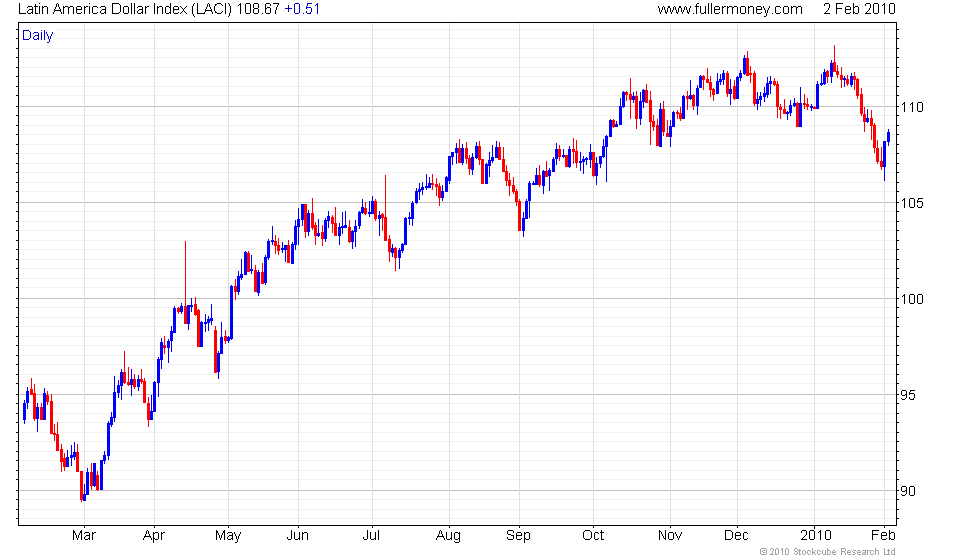980x560 pixels.
Task: Click the 'Latin America Dollar Index (LACI)' title
Action: tap(125, 9)
